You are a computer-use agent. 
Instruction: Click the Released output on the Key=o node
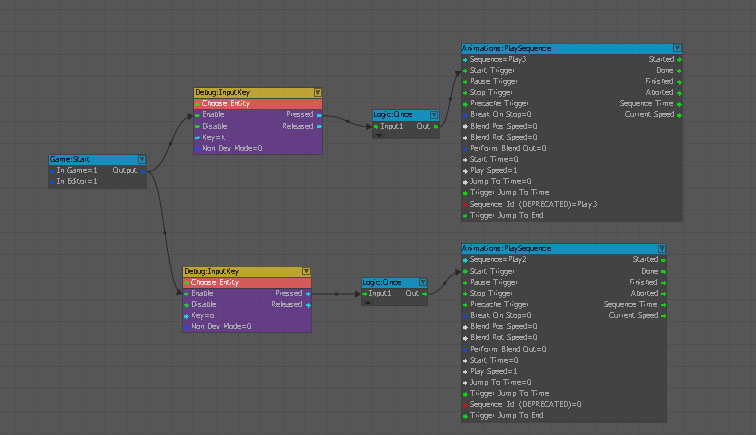click(x=291, y=304)
